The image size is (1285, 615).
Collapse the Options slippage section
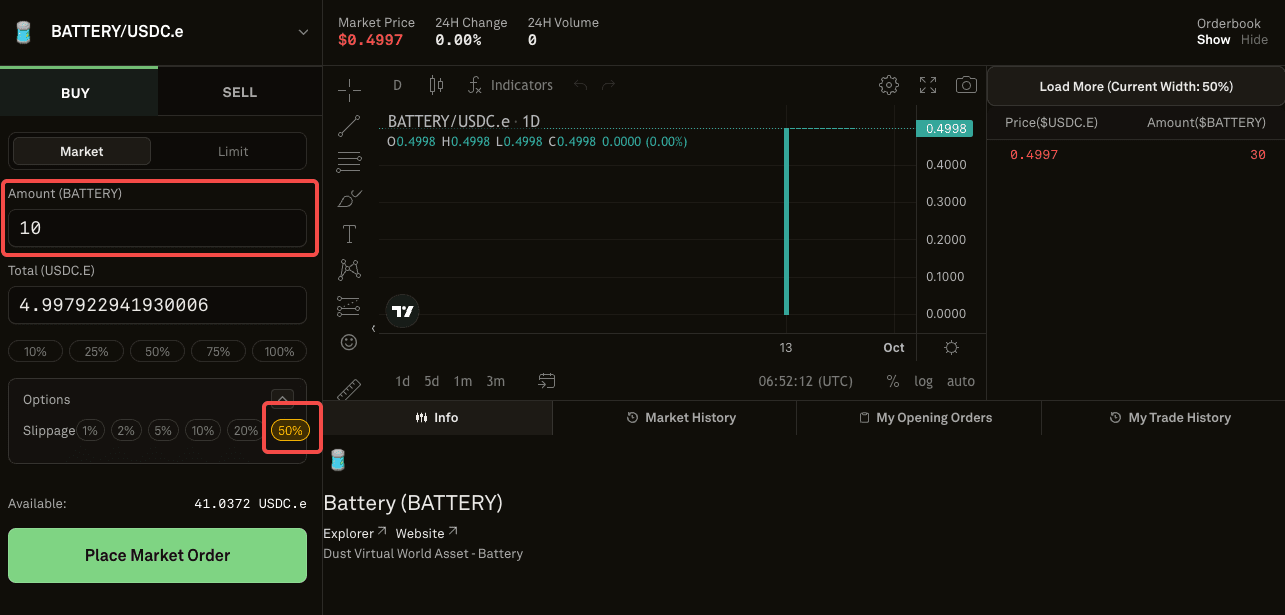[x=282, y=398]
